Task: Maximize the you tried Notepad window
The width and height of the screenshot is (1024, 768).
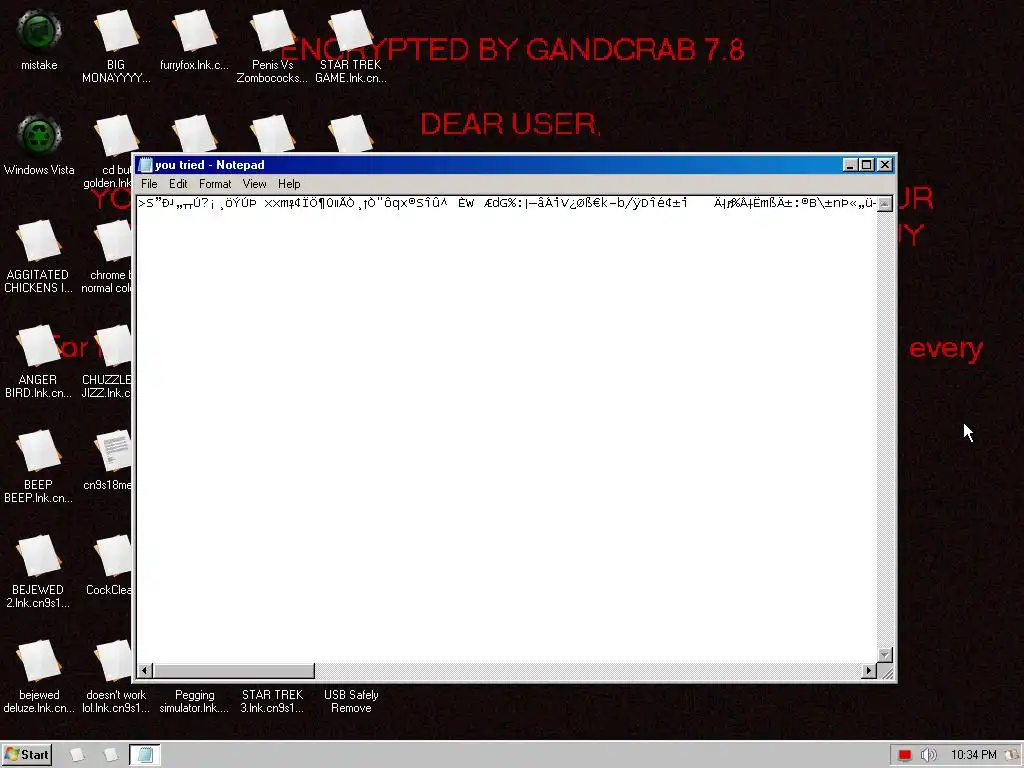Action: (867, 165)
